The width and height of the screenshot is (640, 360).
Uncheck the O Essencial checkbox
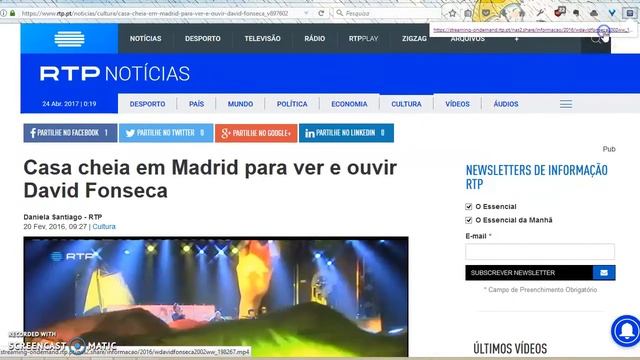point(469,207)
